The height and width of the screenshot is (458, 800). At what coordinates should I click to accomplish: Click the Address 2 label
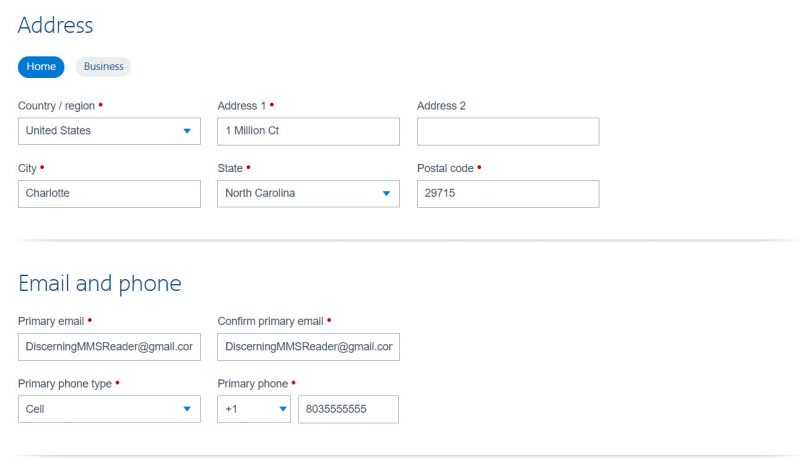coord(441,106)
